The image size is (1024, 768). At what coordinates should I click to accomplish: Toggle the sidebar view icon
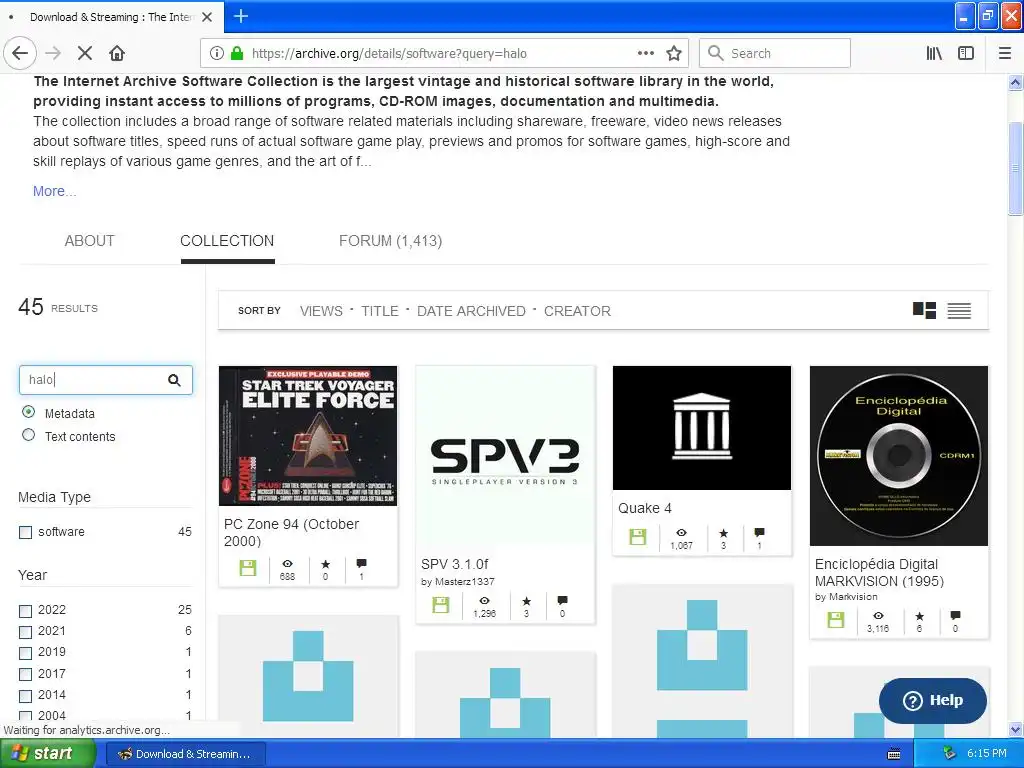(x=966, y=54)
